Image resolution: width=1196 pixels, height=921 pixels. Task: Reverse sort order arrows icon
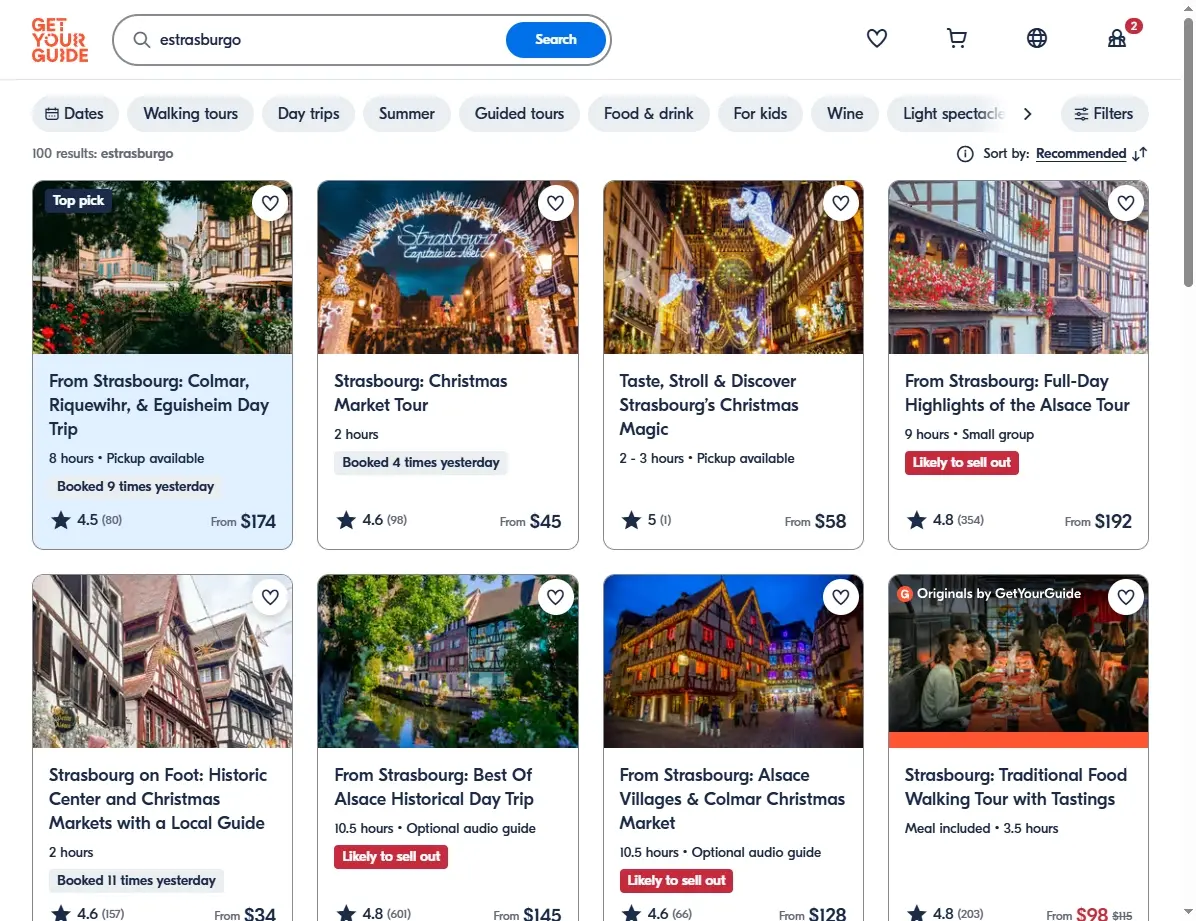(x=1140, y=154)
